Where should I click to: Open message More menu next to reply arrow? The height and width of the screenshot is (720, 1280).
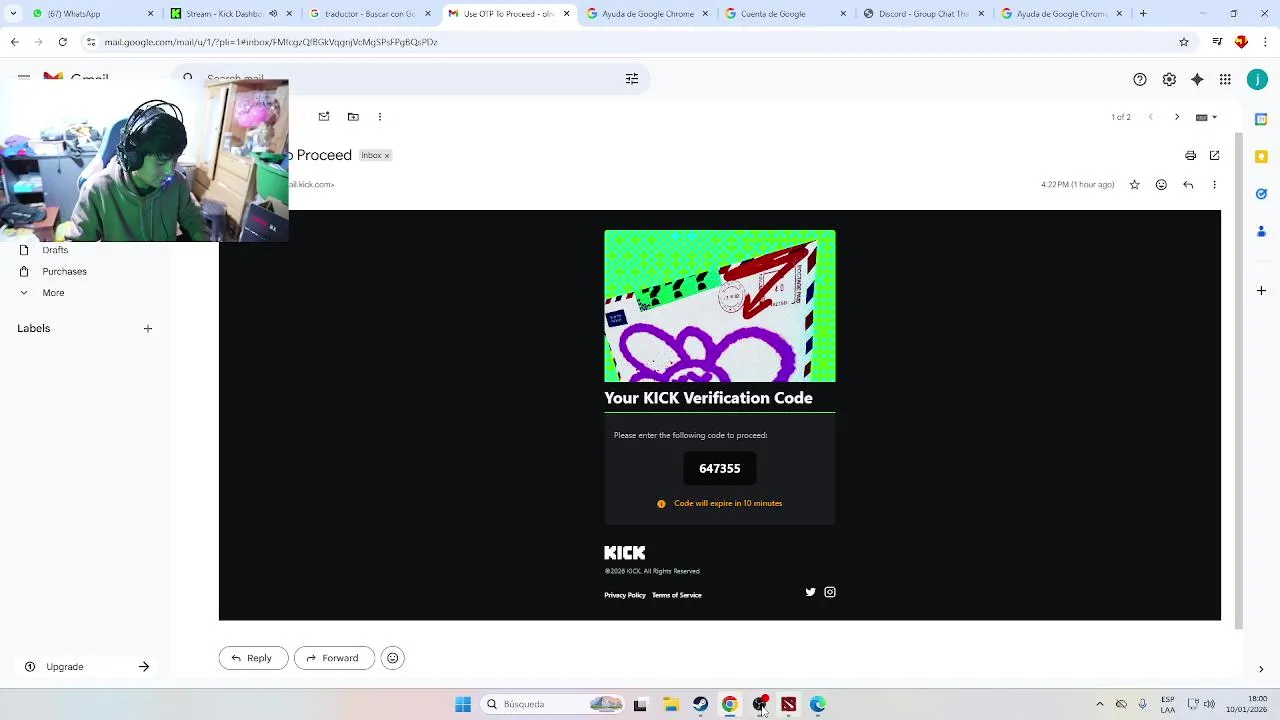point(1214,185)
